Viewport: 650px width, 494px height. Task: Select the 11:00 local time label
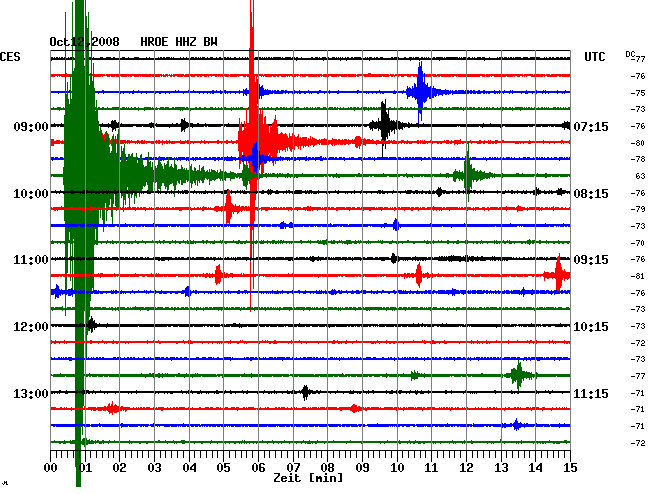click(31, 260)
